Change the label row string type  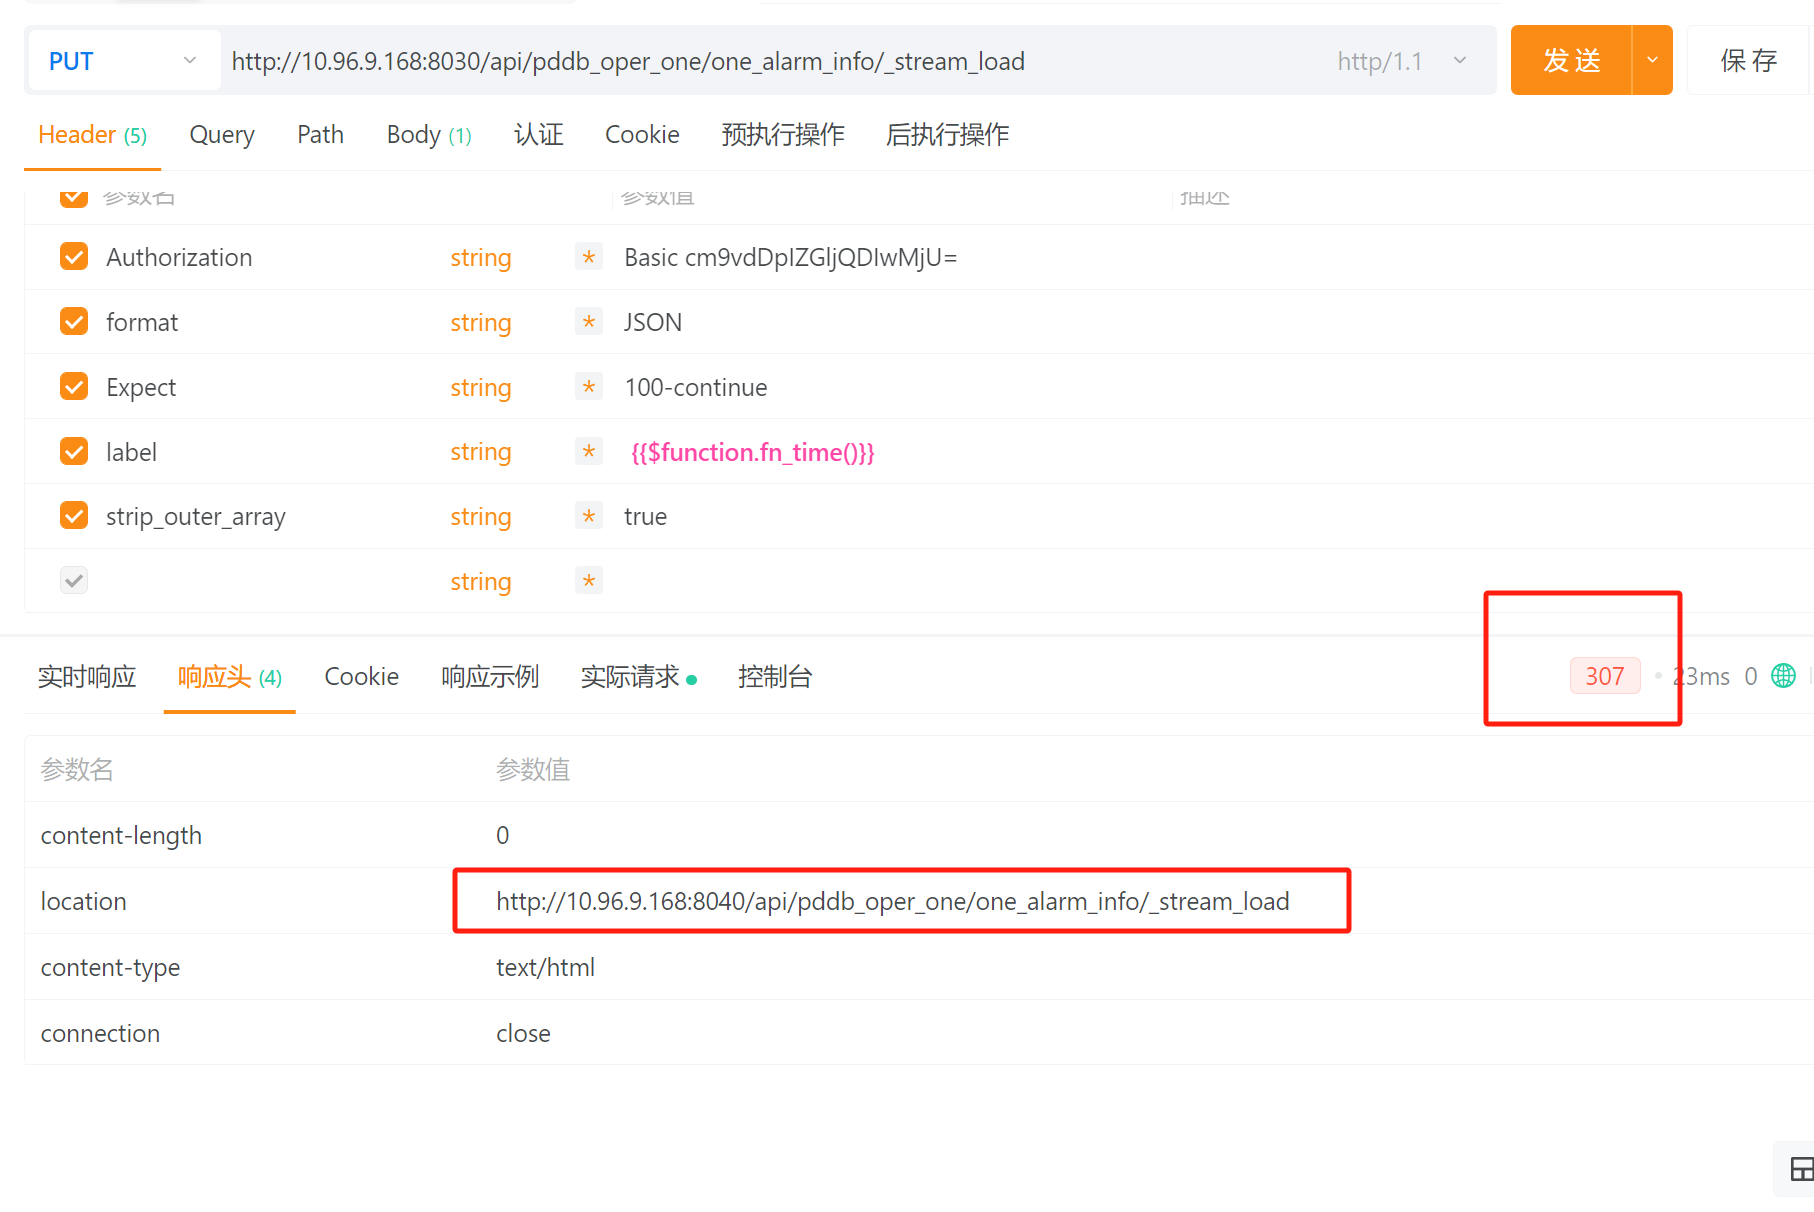(x=481, y=452)
